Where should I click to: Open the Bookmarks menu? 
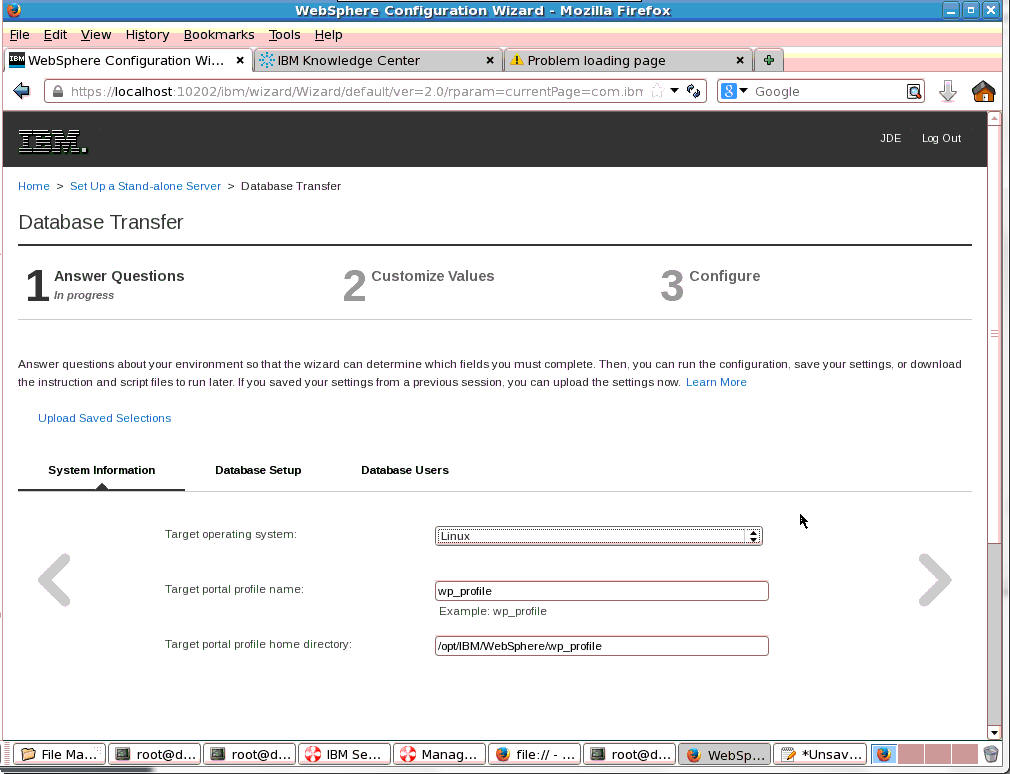[219, 35]
